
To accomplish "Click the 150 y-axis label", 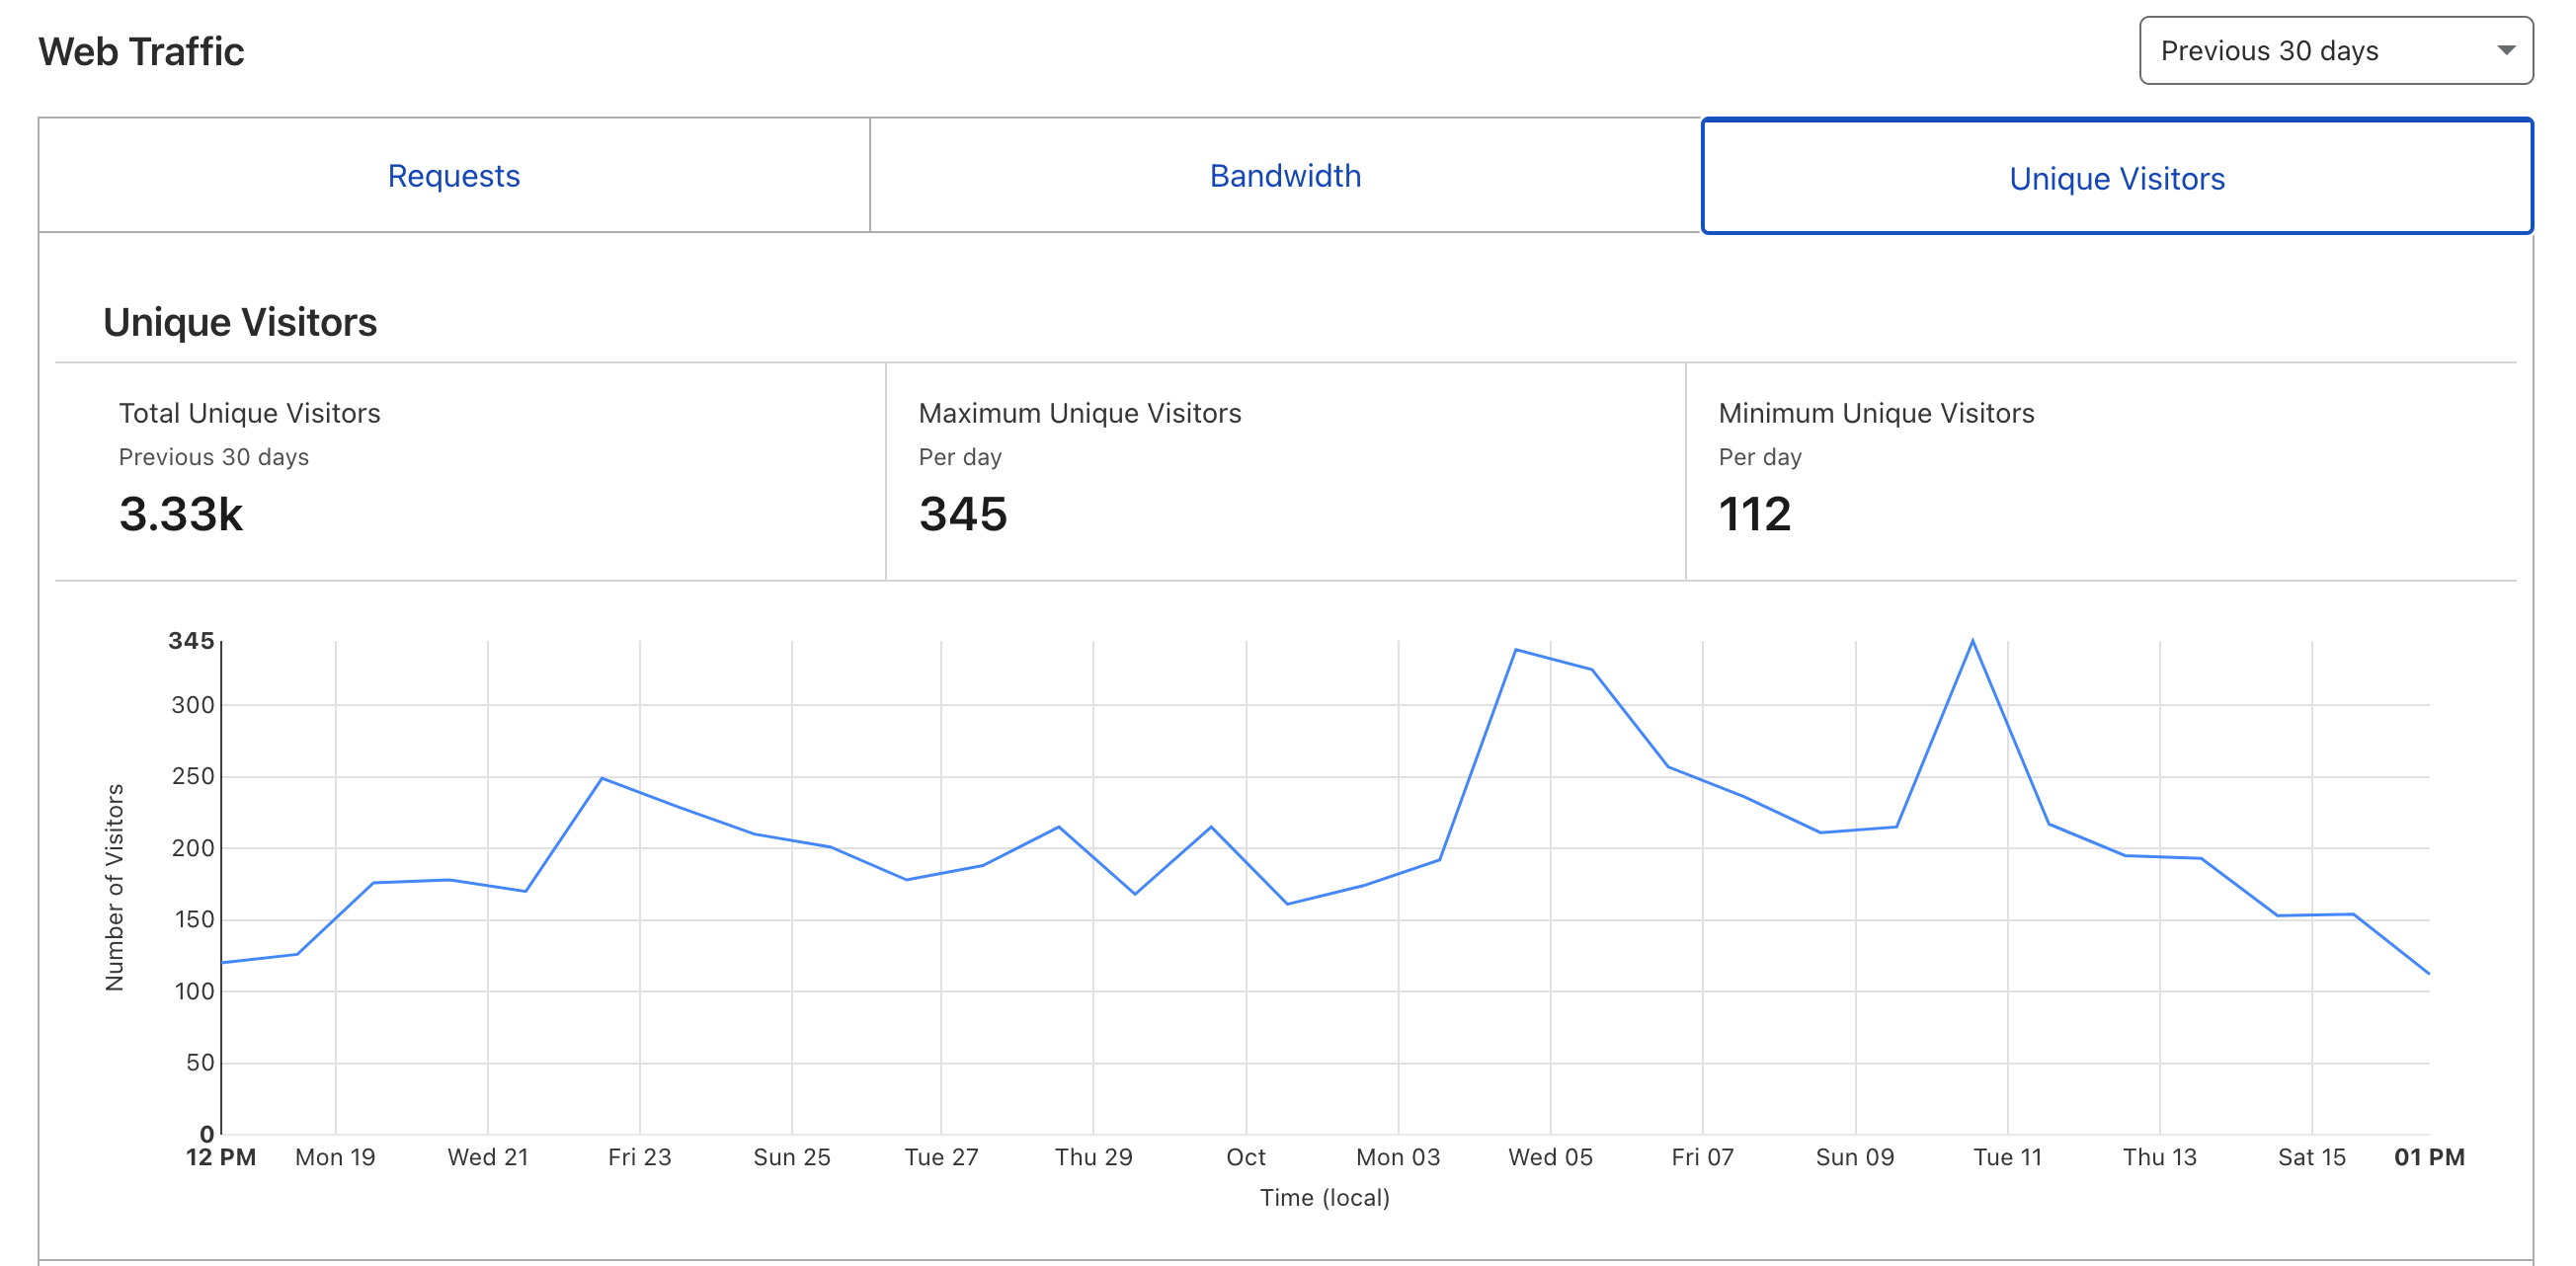I will tap(194, 919).
